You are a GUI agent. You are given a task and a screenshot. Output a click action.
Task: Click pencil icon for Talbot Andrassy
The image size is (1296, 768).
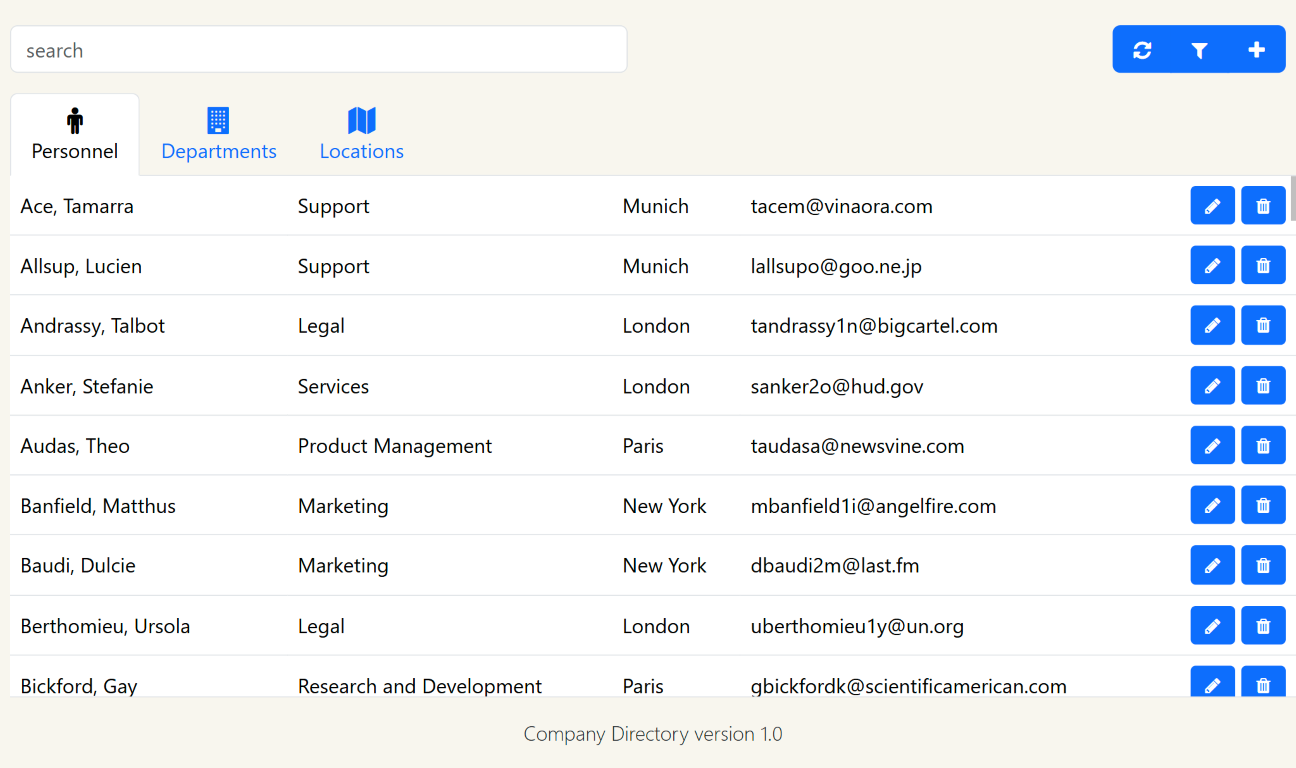coord(1212,326)
